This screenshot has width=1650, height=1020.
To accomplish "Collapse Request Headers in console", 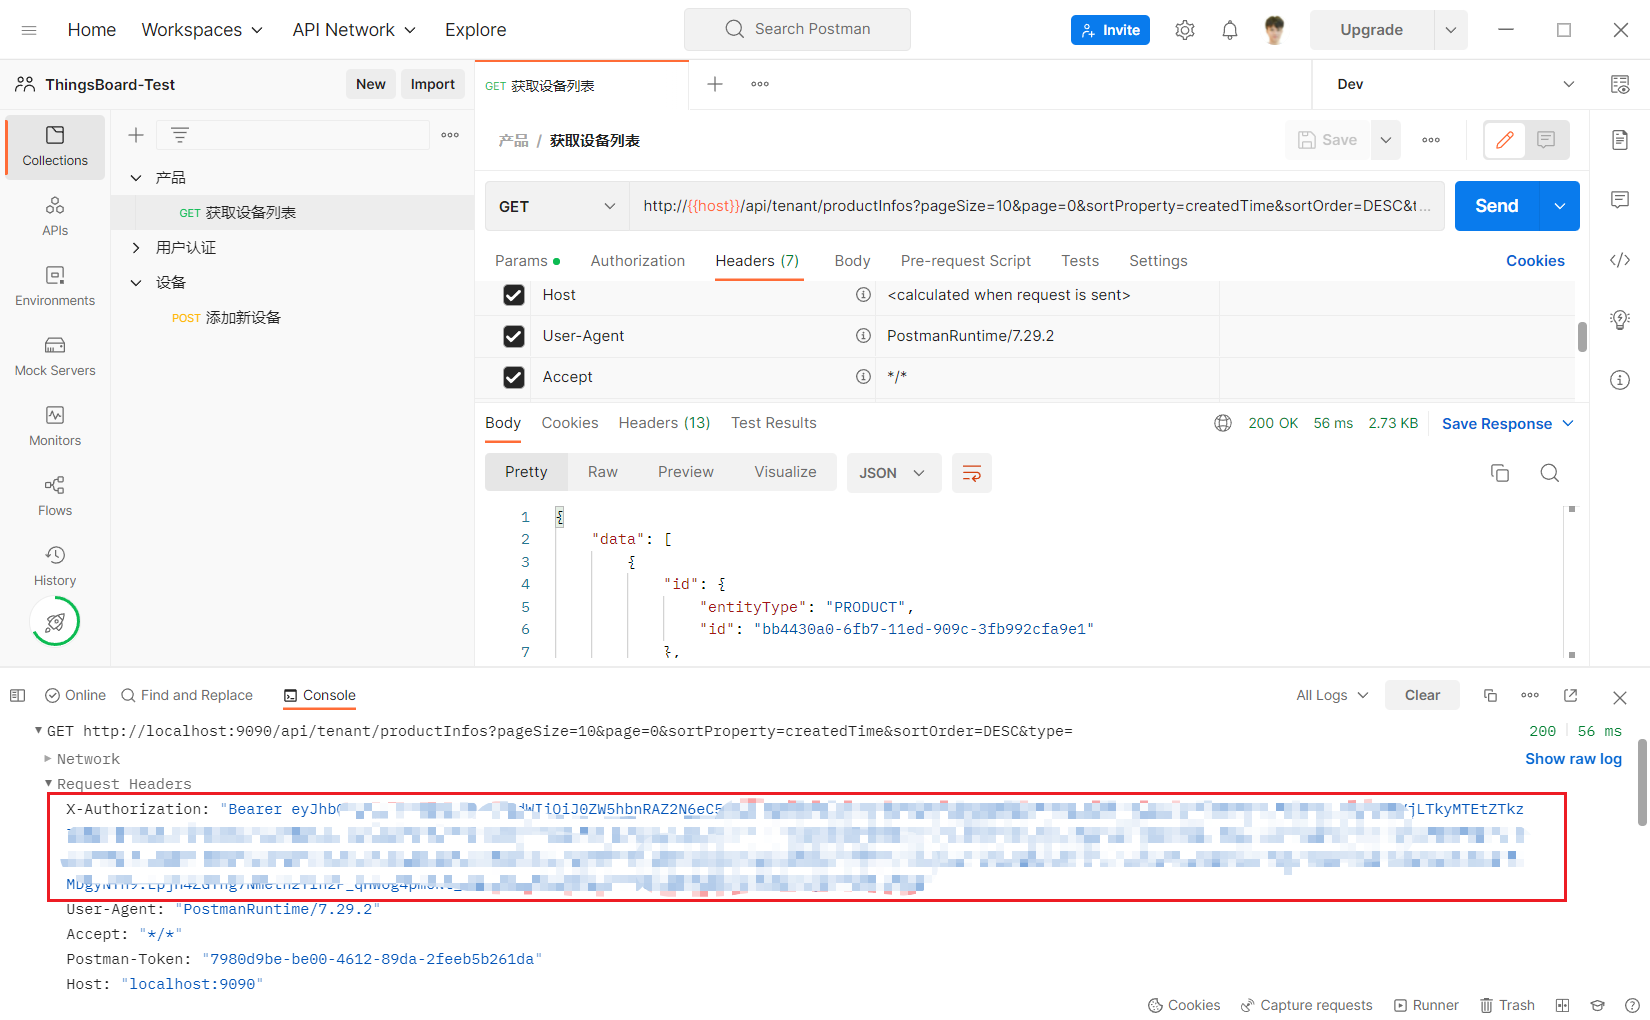I will (47, 784).
